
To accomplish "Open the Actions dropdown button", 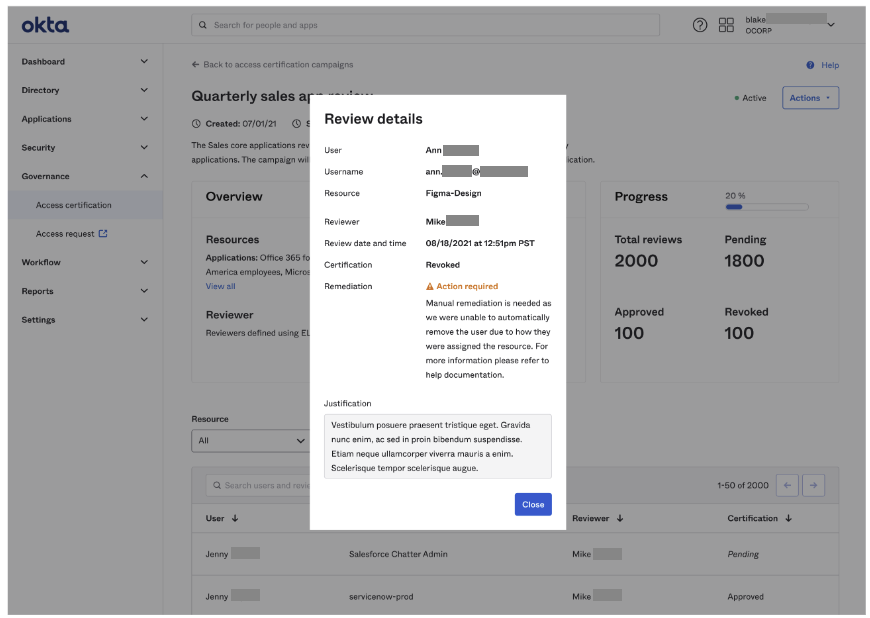I will 810,98.
